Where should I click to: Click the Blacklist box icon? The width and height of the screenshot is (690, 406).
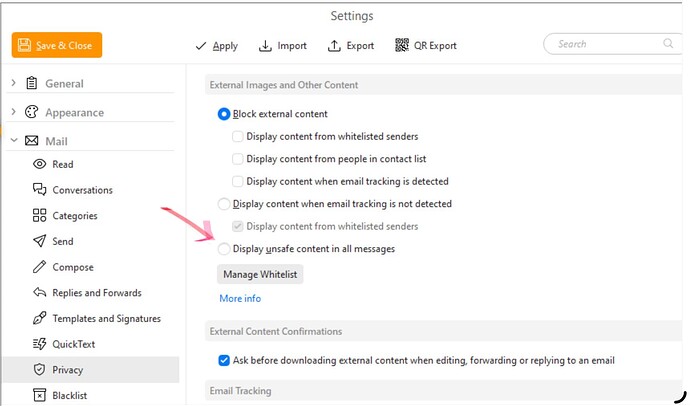pos(39,395)
